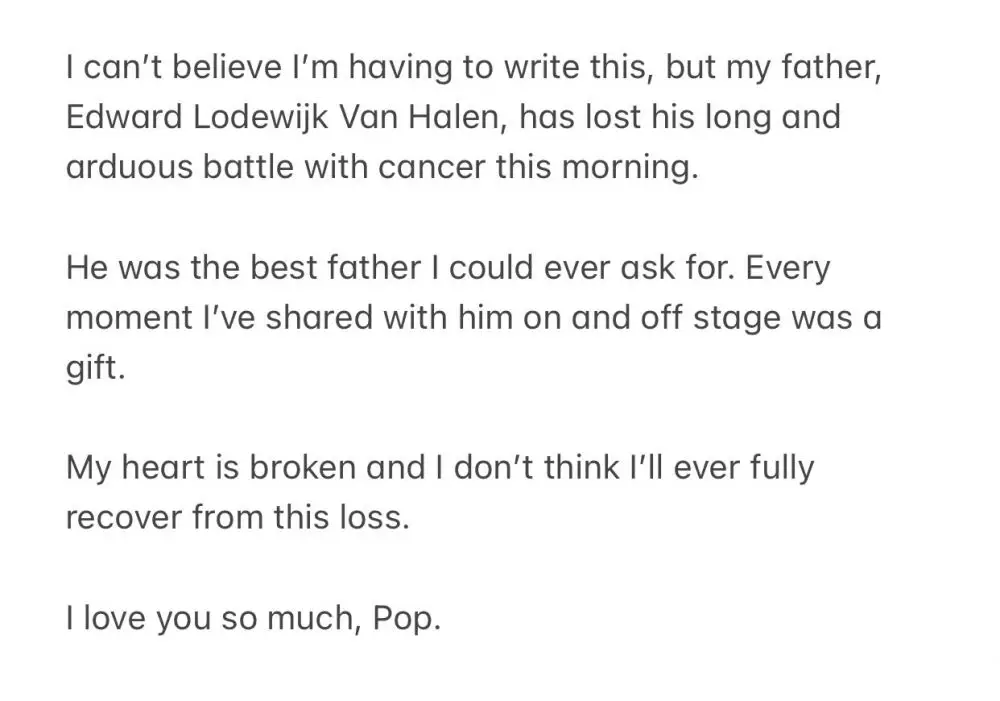Screen dimensions: 1000x701
Task: Click the phrase "I love you so much"
Action: [x=210, y=619]
